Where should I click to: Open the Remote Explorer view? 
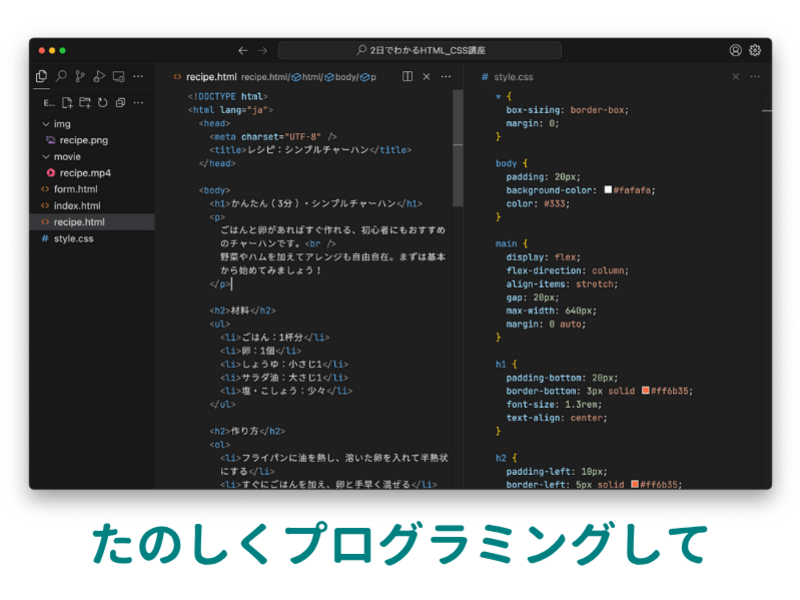[x=117, y=75]
